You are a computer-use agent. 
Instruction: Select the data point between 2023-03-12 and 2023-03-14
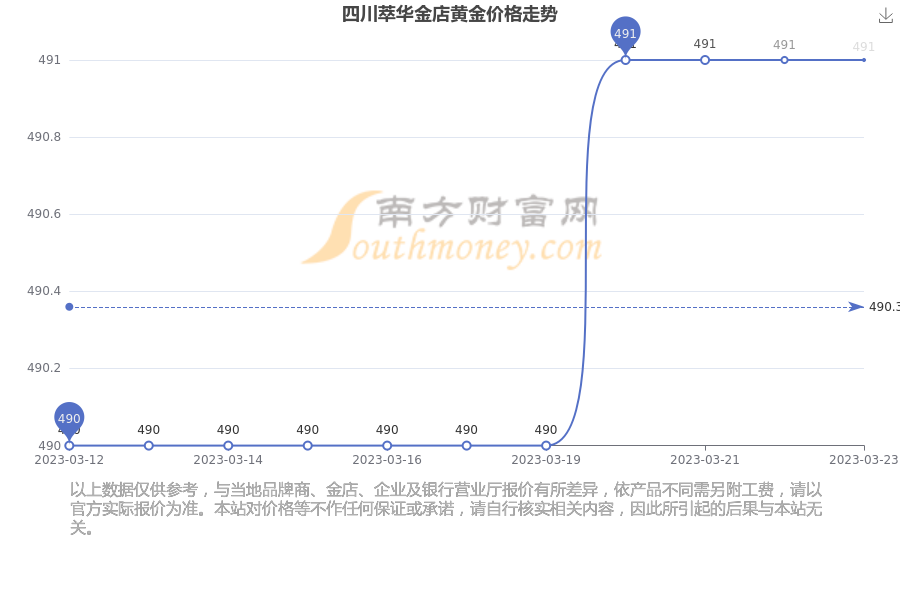[149, 446]
